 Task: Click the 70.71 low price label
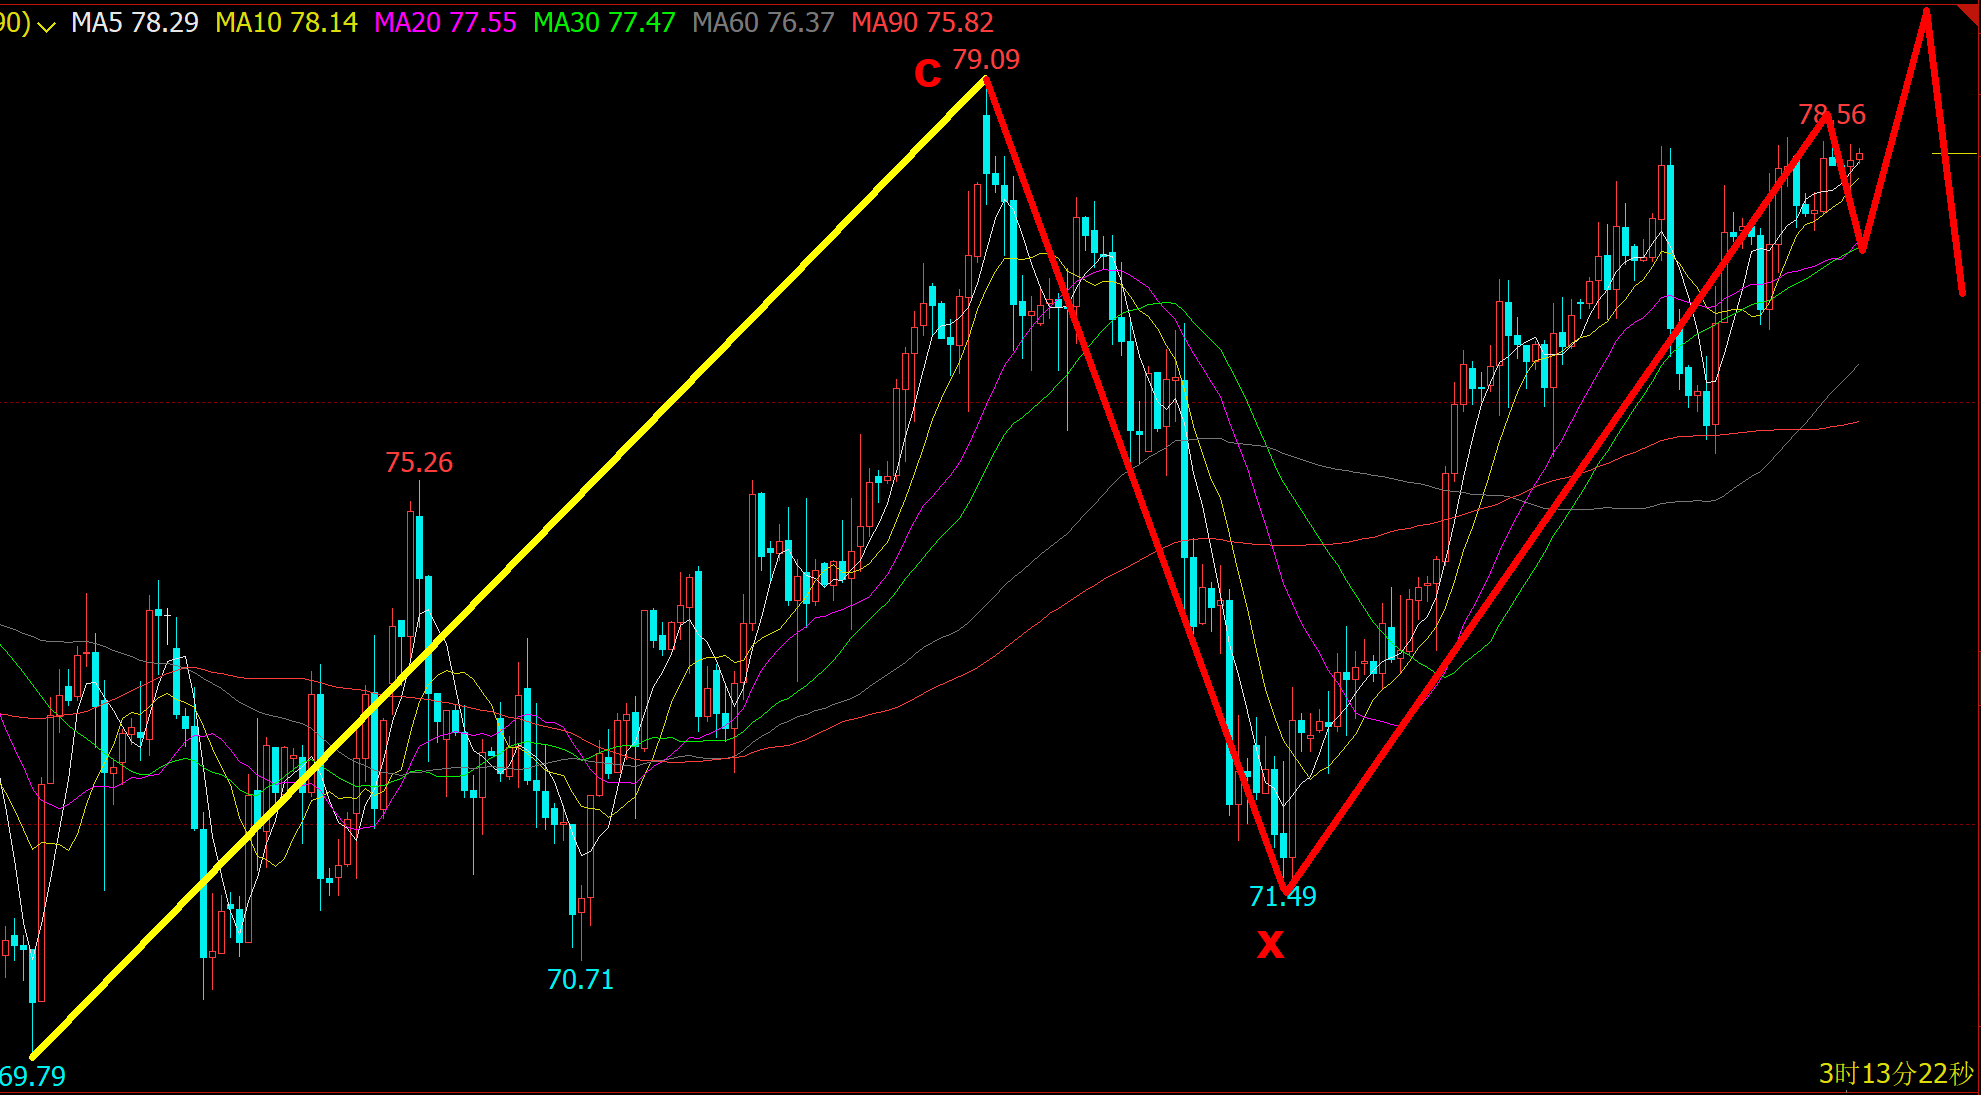point(580,980)
